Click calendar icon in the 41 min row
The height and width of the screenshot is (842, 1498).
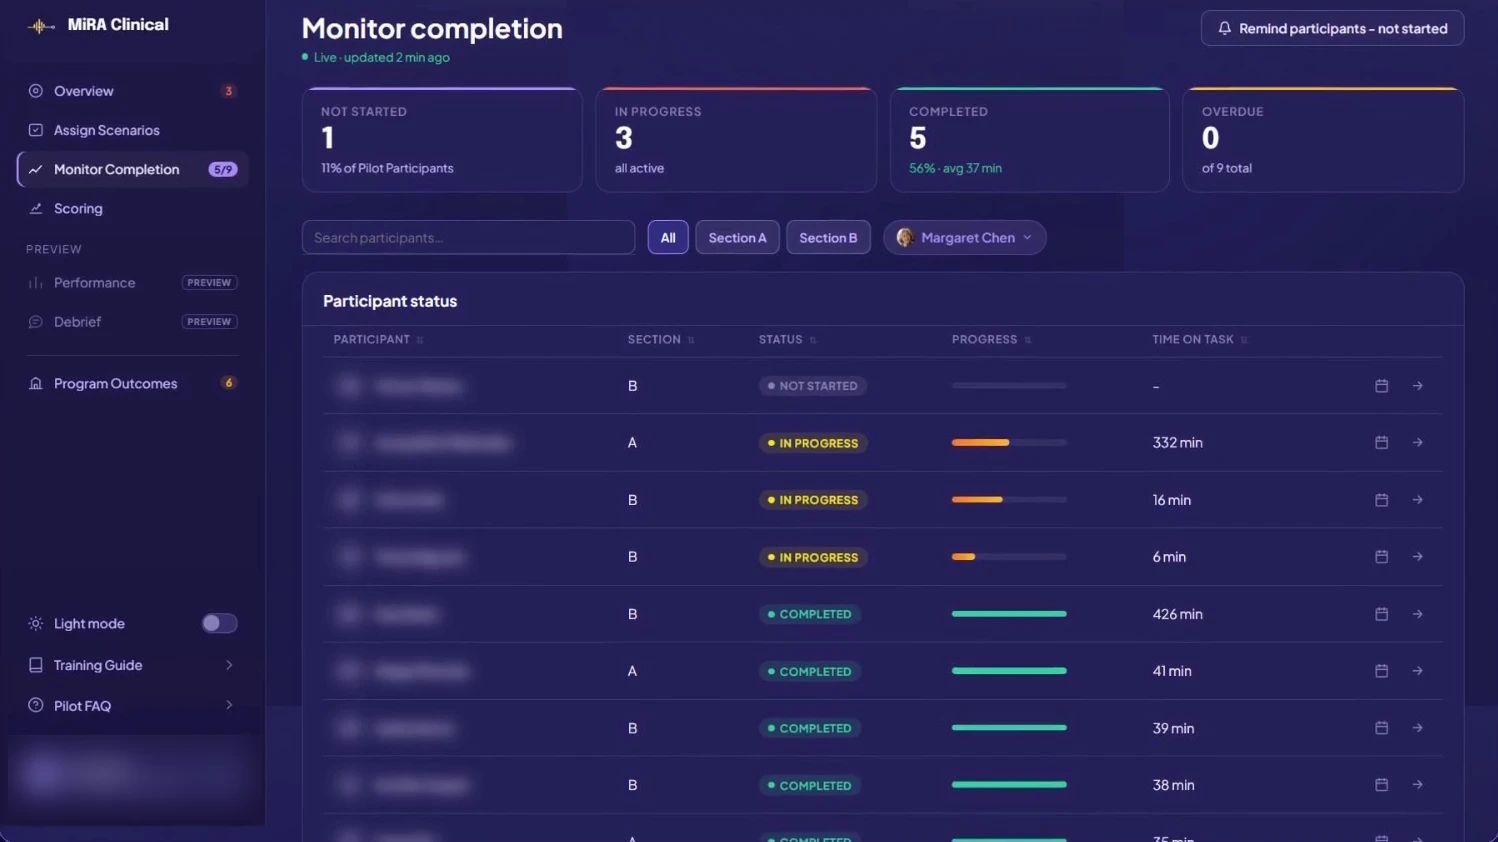click(x=1381, y=670)
